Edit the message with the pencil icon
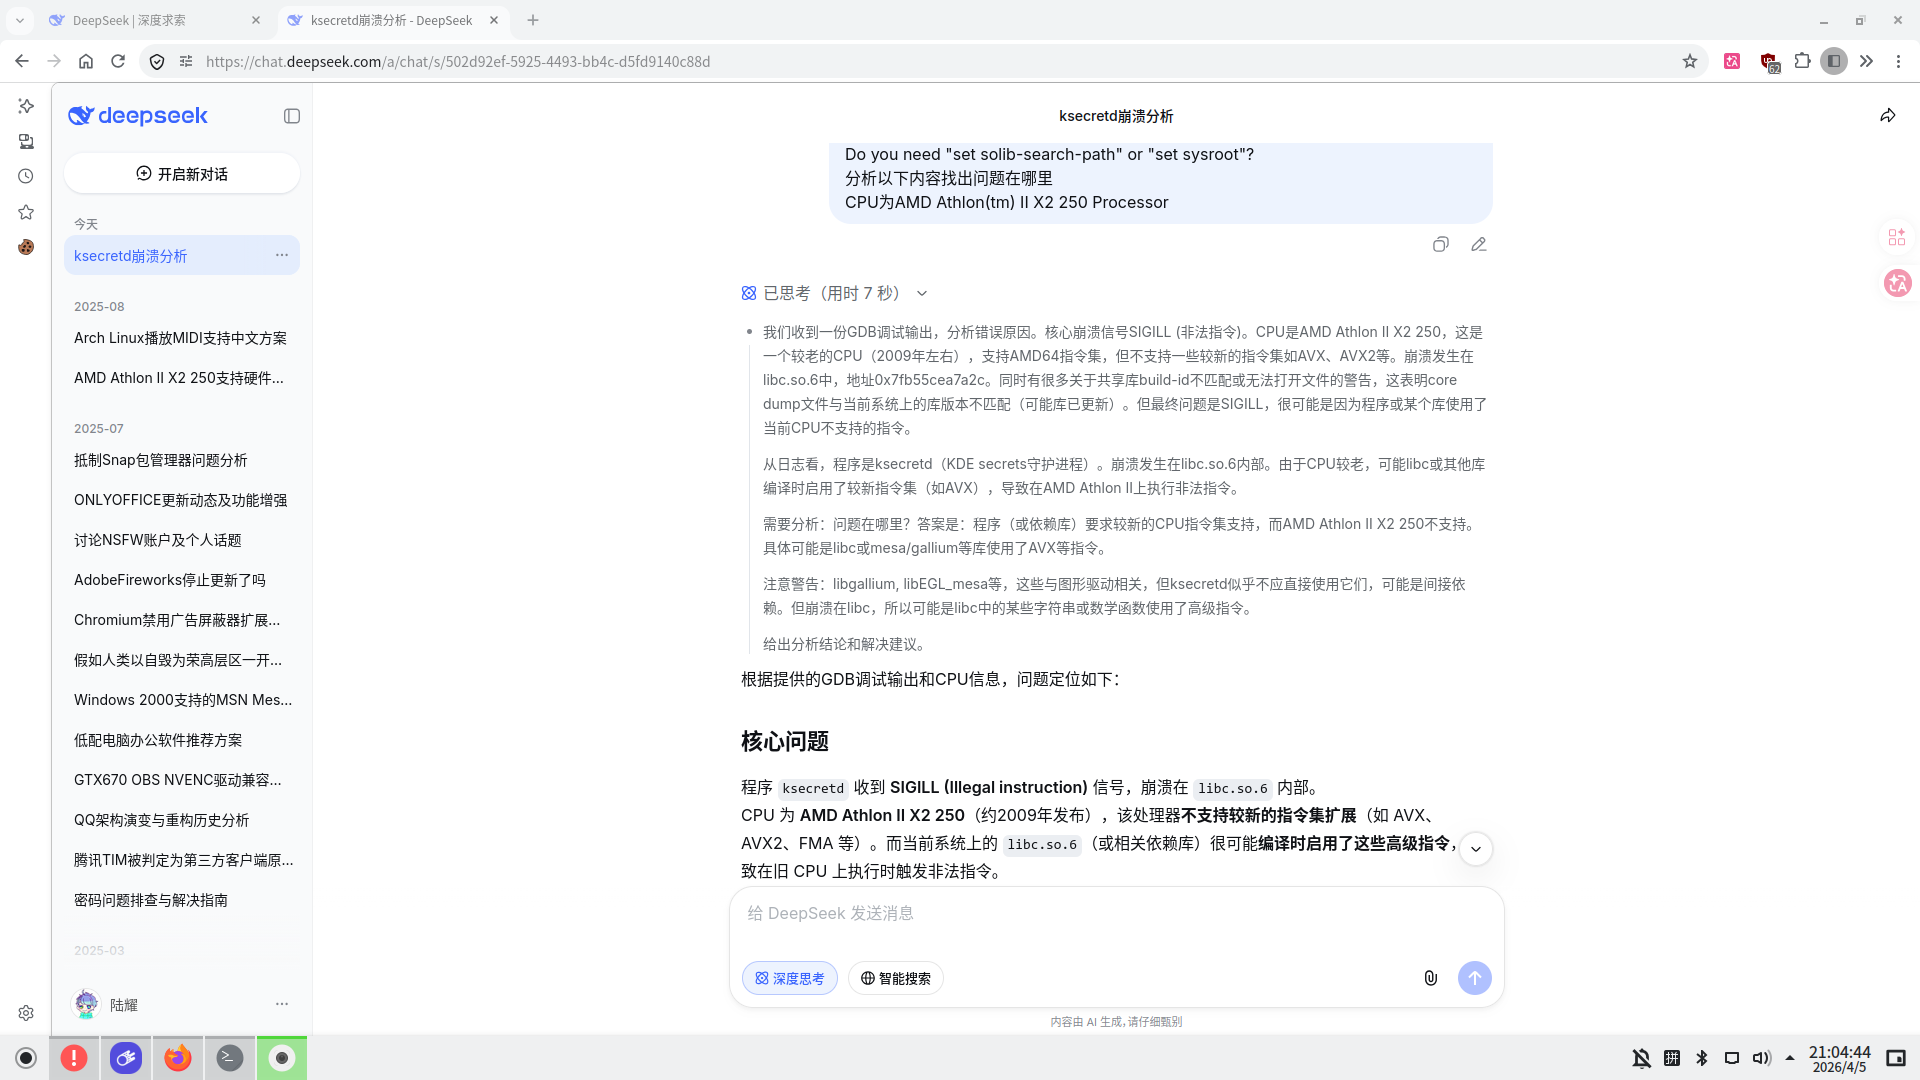This screenshot has height=1080, width=1920. pyautogui.click(x=1479, y=244)
